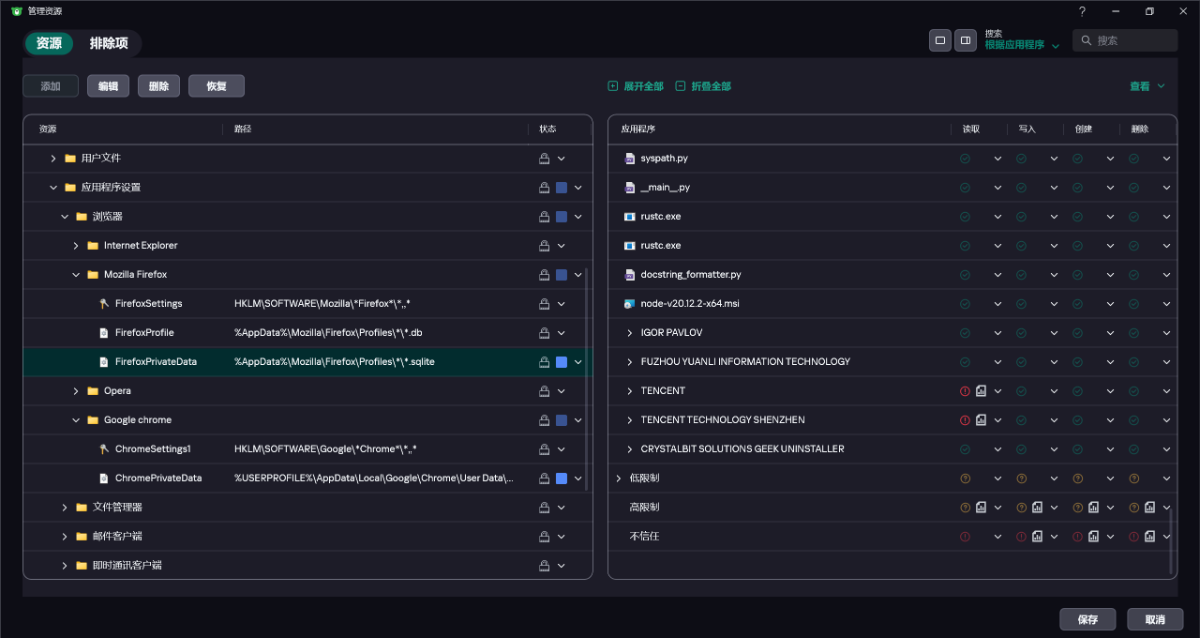
Task: Click the lock icon on Internet Explorer row
Action: (544, 246)
